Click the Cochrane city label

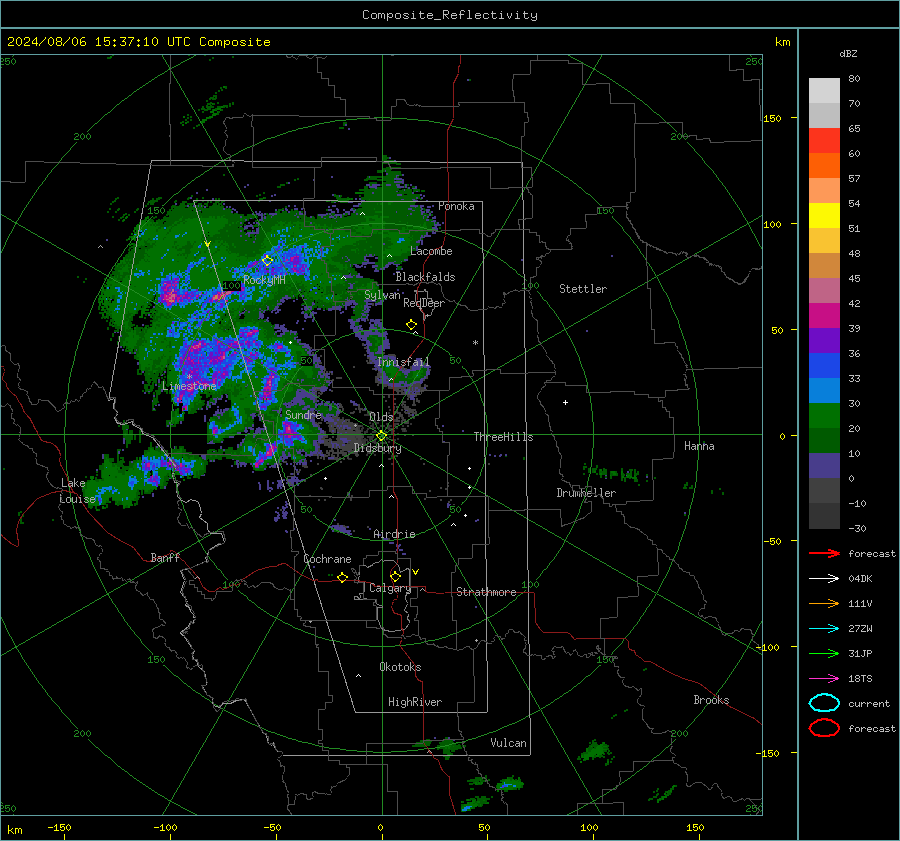click(x=327, y=559)
